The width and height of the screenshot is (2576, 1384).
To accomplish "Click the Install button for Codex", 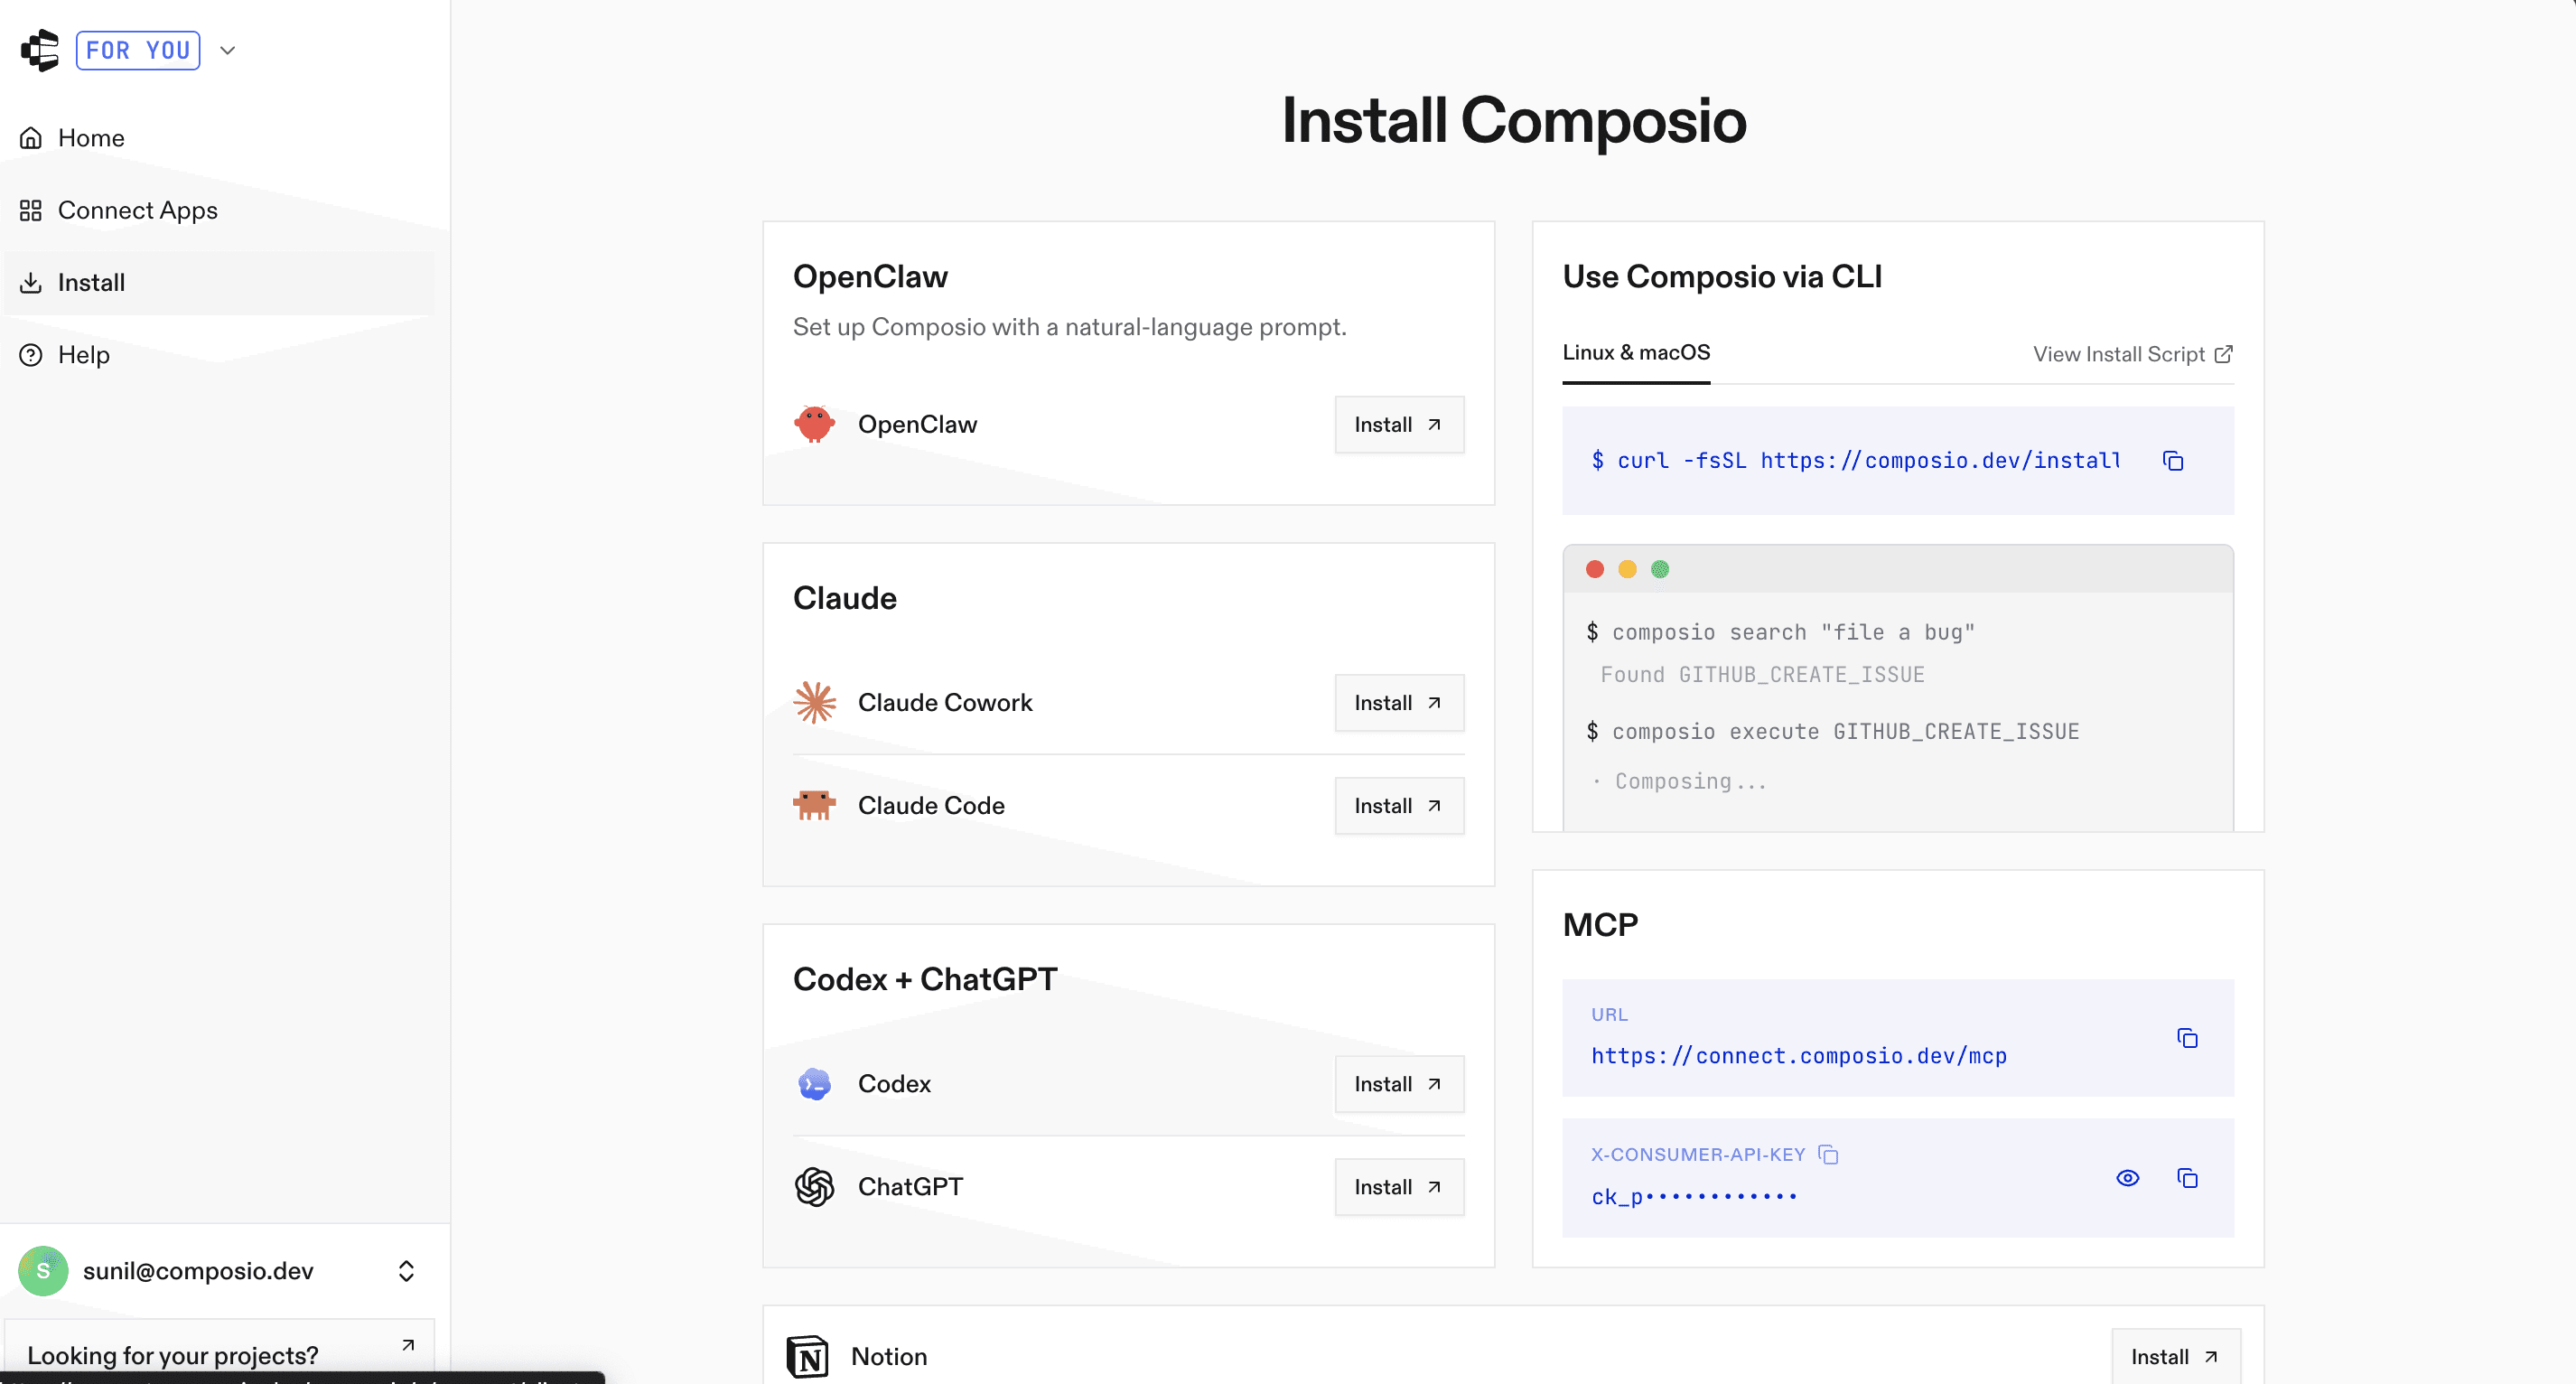I will 1398,1083.
